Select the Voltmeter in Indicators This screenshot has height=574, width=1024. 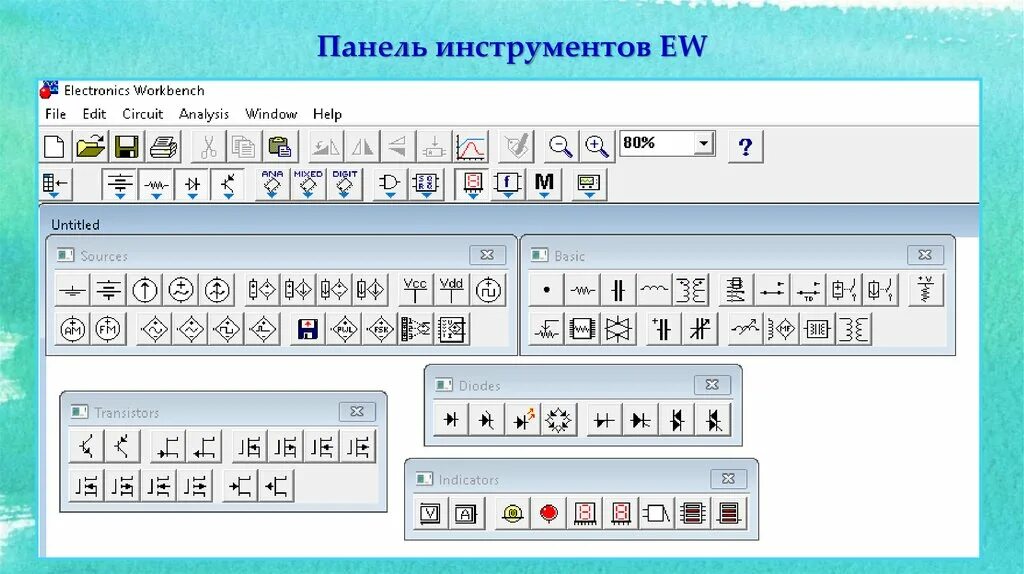[430, 514]
